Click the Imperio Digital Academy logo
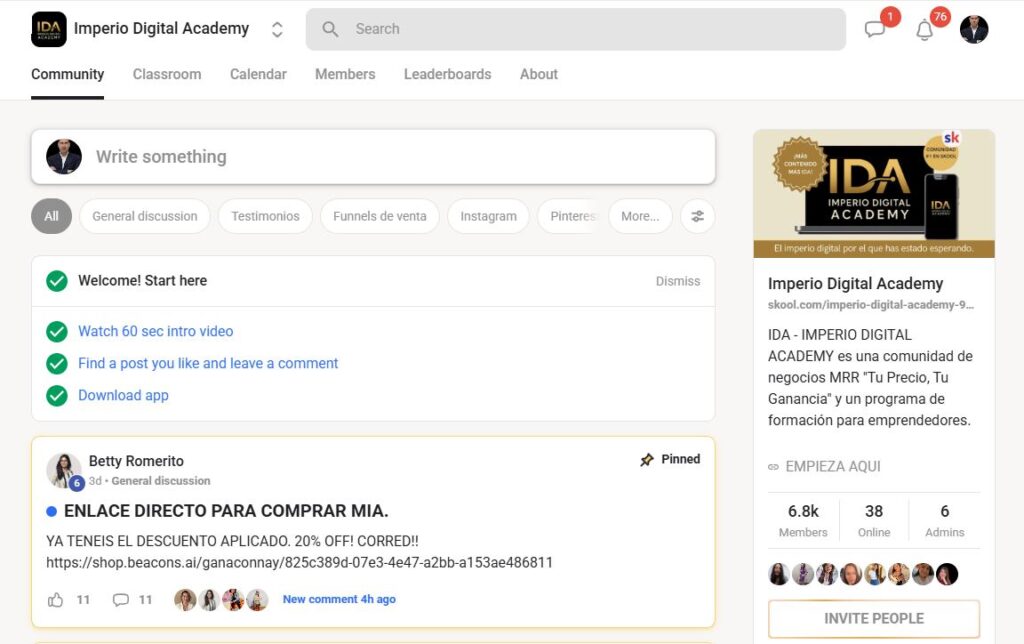Image resolution: width=1024 pixels, height=644 pixels. [x=49, y=29]
